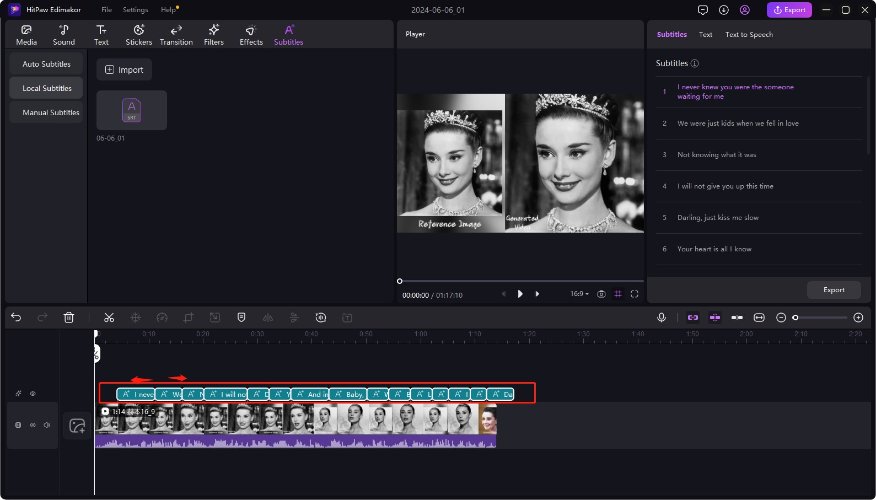
Task: Take a snapshot of the player frame
Action: (x=601, y=294)
